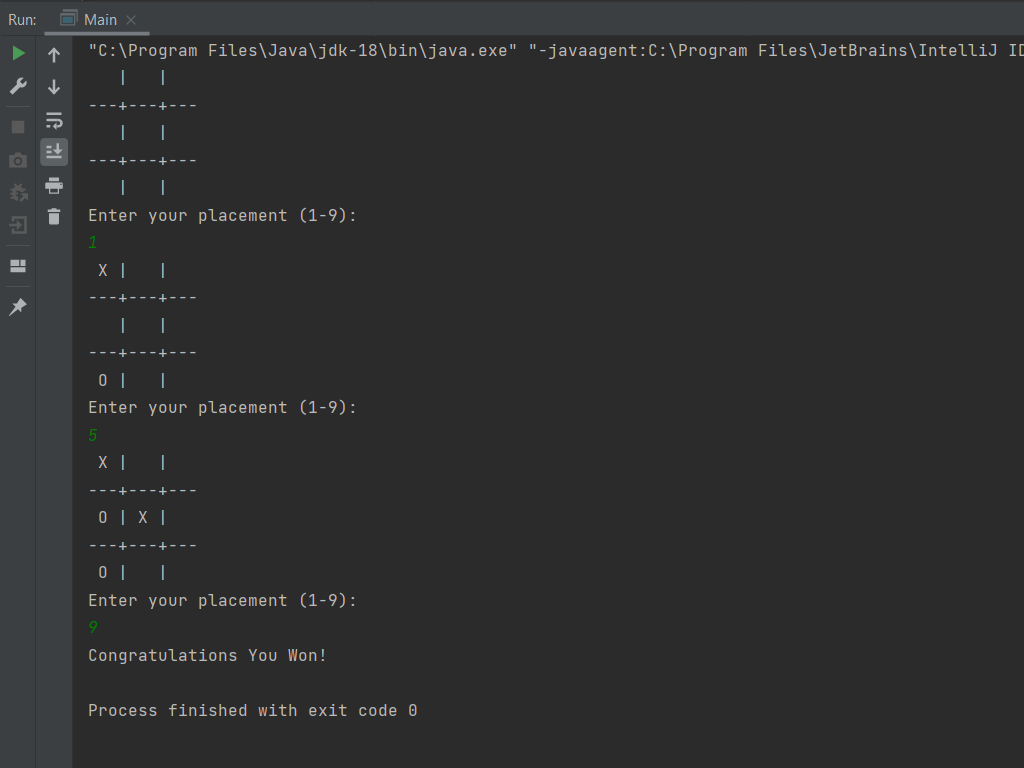
Task: Click the Run: tool window label
Action: [x=22, y=20]
